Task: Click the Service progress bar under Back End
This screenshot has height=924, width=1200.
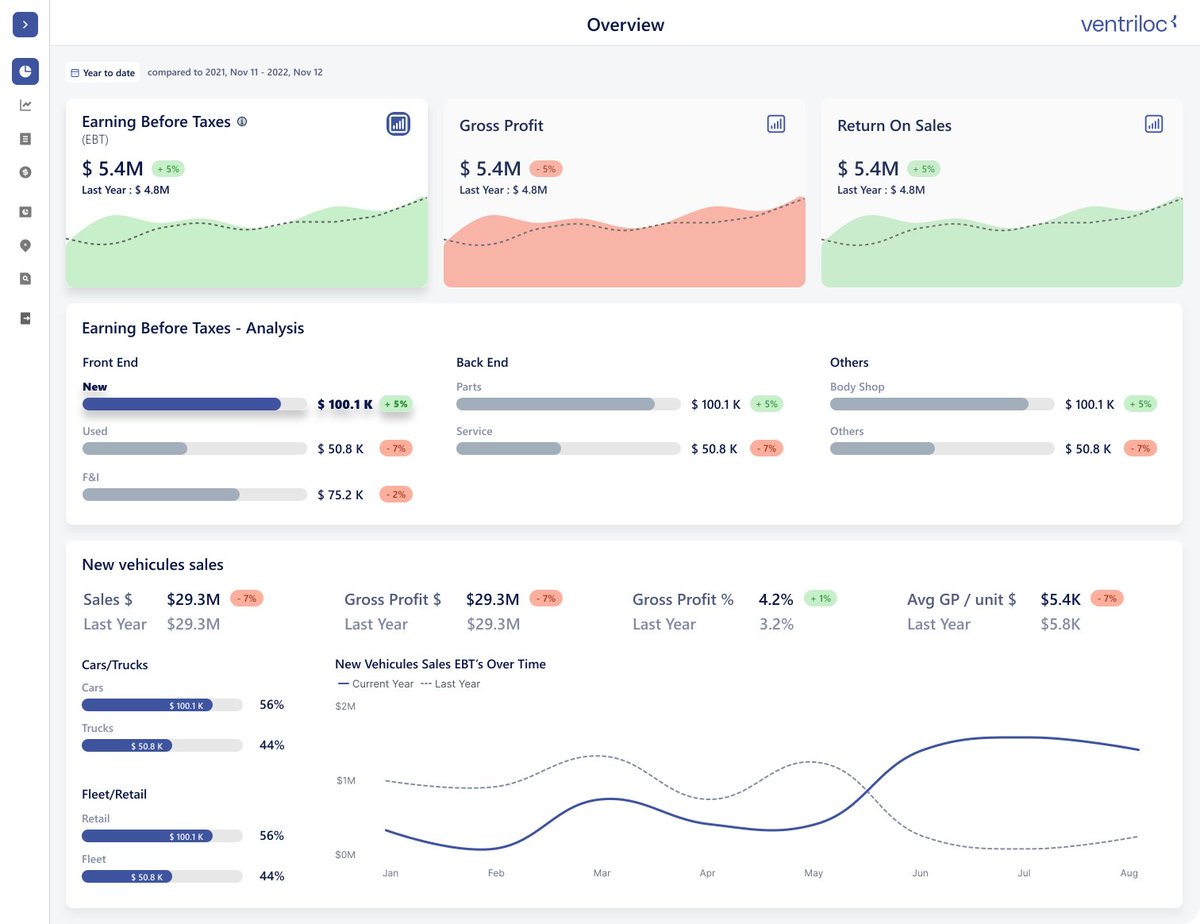Action: (569, 449)
